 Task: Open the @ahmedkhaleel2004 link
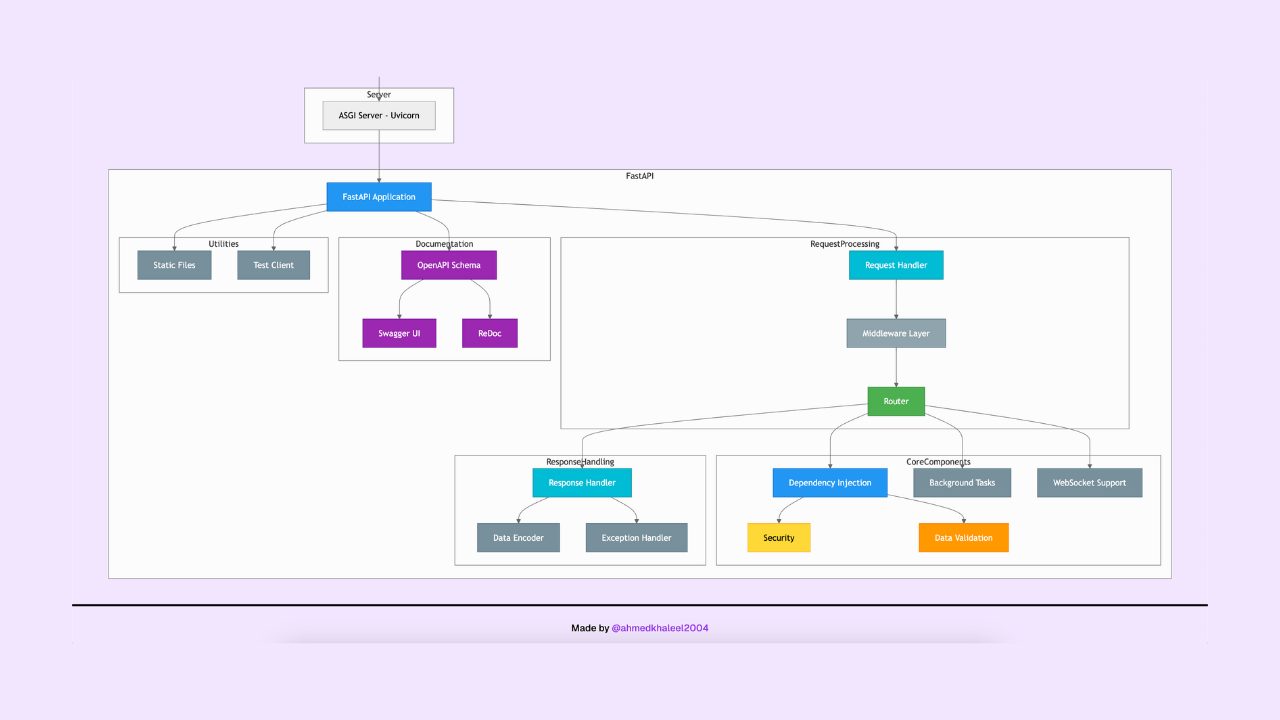[x=661, y=627]
